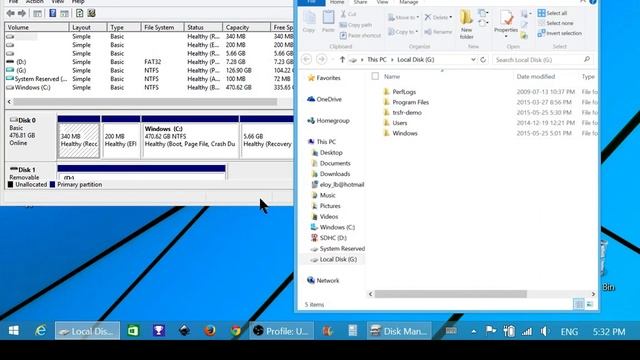Open Properties in the Explorer ribbon

tap(506, 24)
